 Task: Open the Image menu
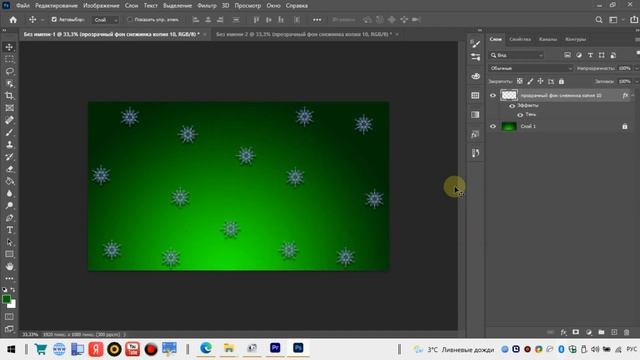click(x=101, y=6)
